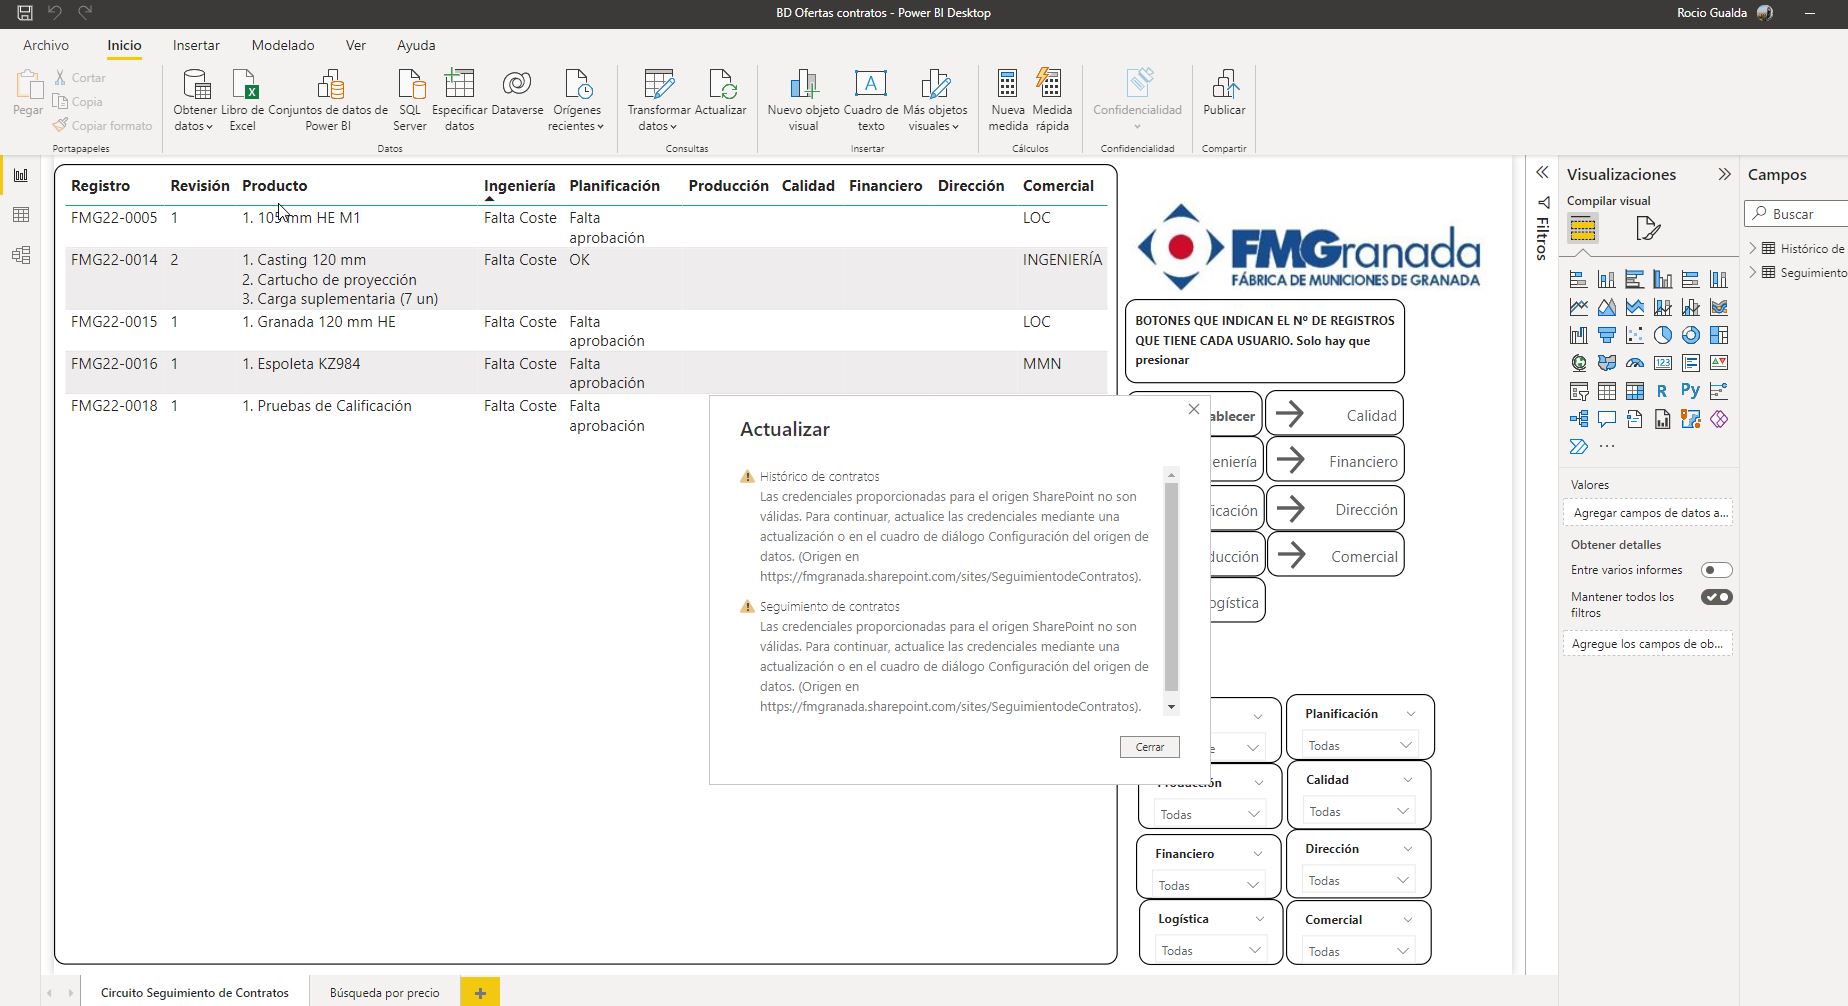This screenshot has height=1006, width=1848.
Task: Connect to SQL Server source
Action: click(410, 100)
